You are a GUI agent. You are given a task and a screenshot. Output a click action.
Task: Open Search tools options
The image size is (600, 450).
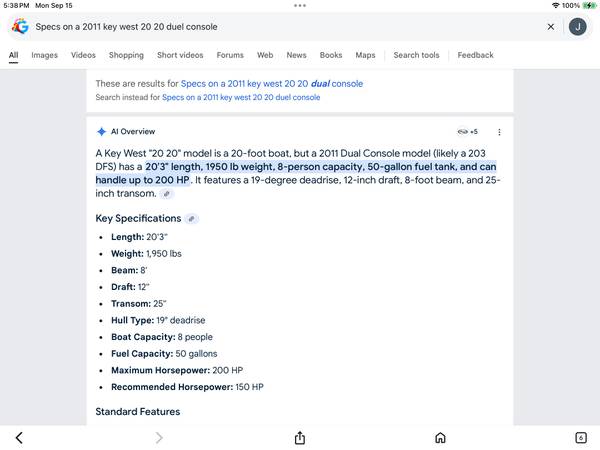click(416, 55)
